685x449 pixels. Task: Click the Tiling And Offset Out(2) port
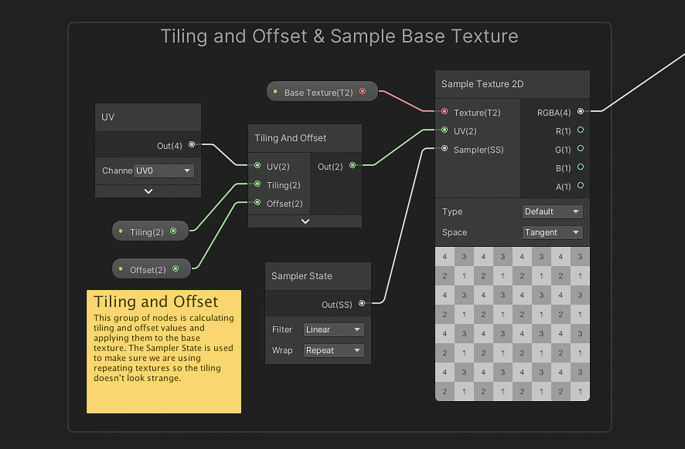[x=352, y=166]
